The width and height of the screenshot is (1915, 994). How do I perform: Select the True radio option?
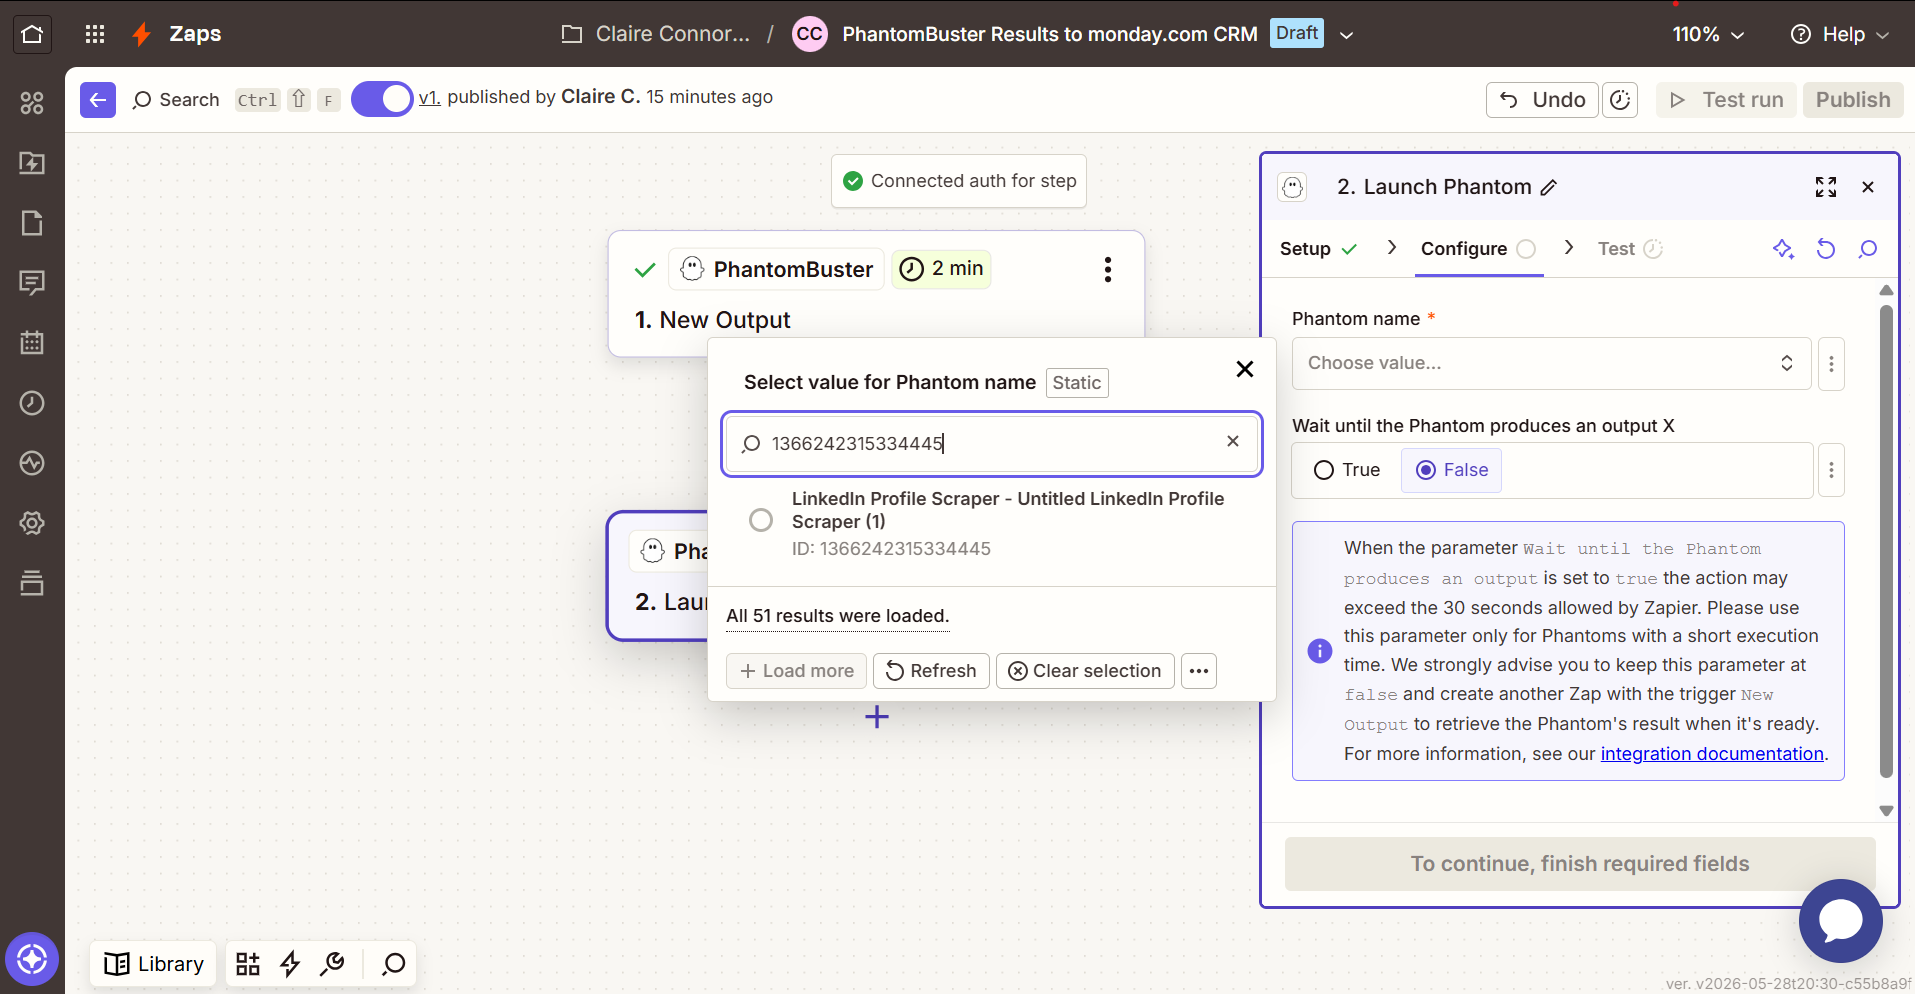(1347, 470)
